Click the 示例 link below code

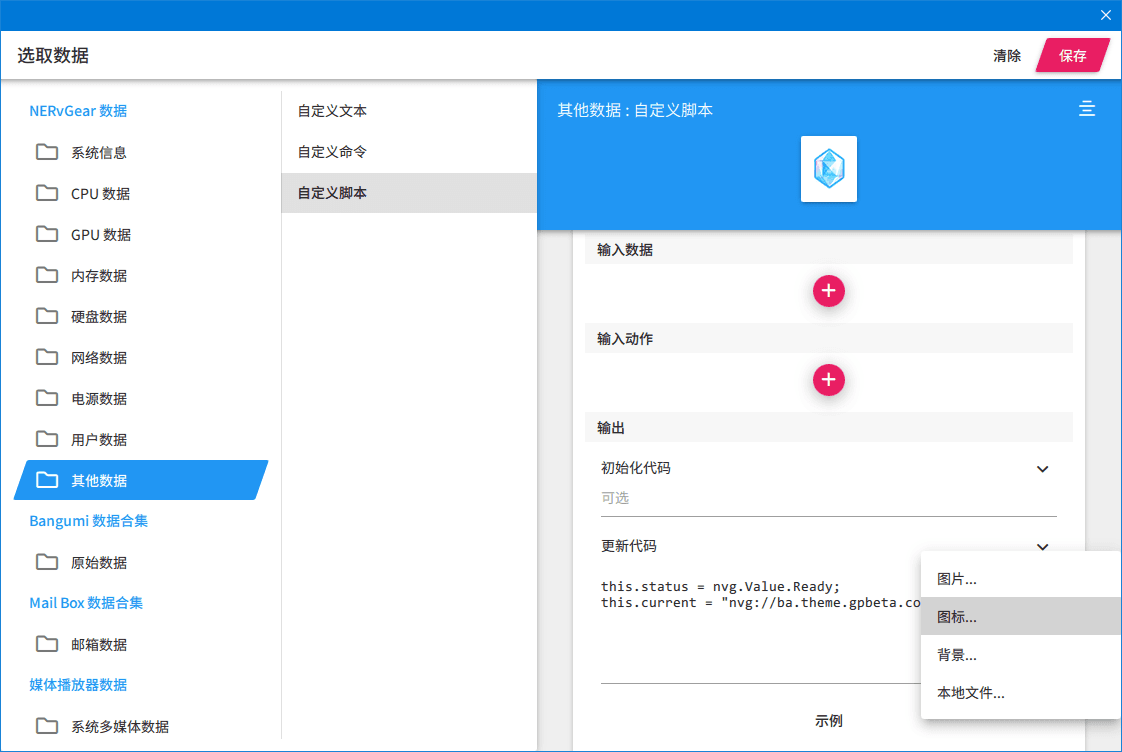coord(829,721)
